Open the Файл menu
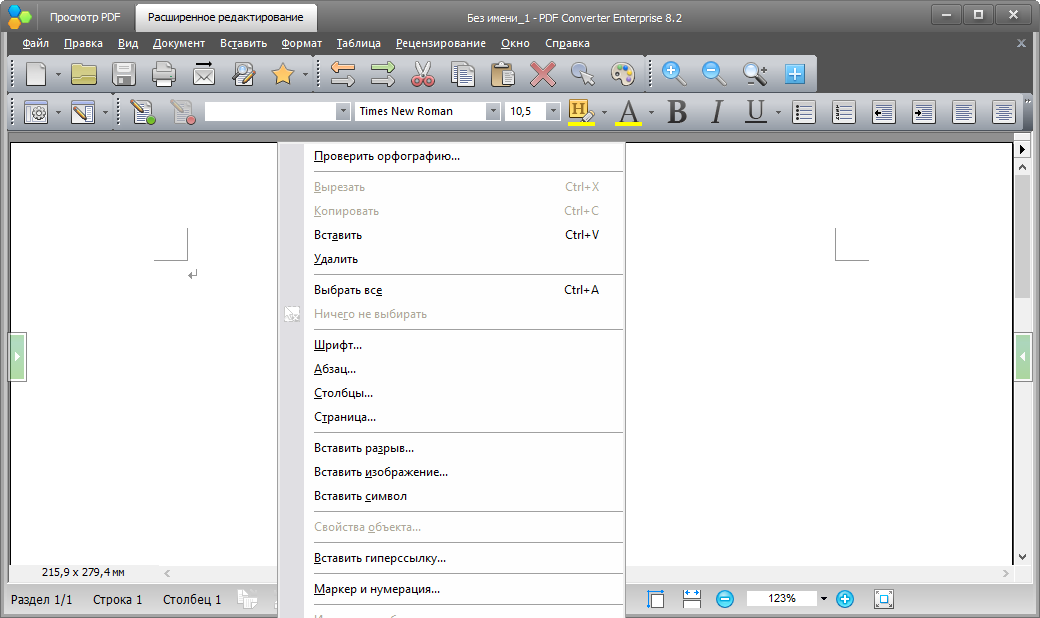This screenshot has height=618, width=1040. (x=36, y=43)
